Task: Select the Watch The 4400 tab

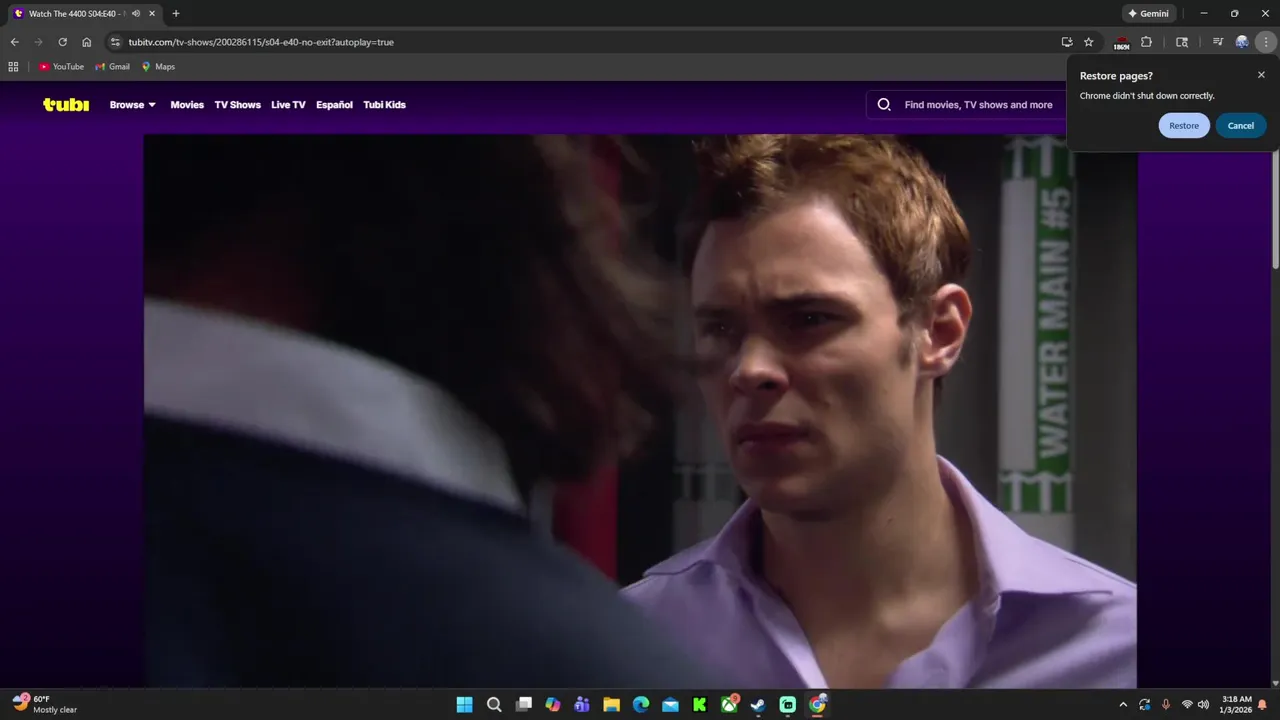Action: click(x=78, y=14)
